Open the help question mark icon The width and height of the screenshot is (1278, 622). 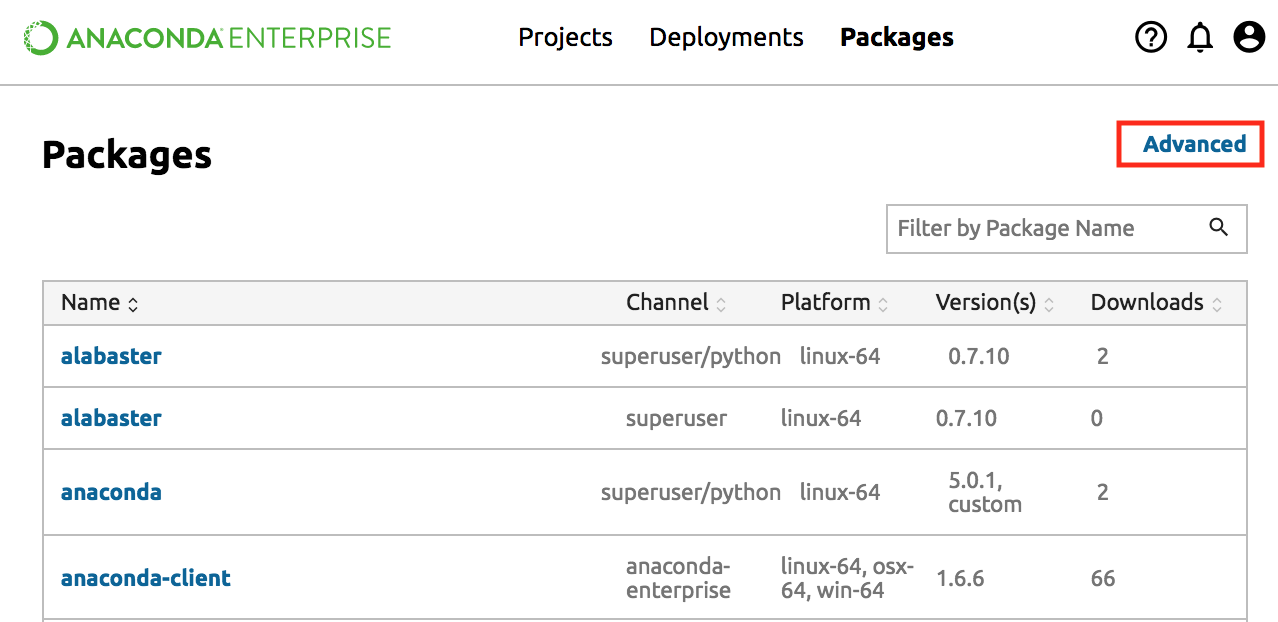click(x=1151, y=38)
